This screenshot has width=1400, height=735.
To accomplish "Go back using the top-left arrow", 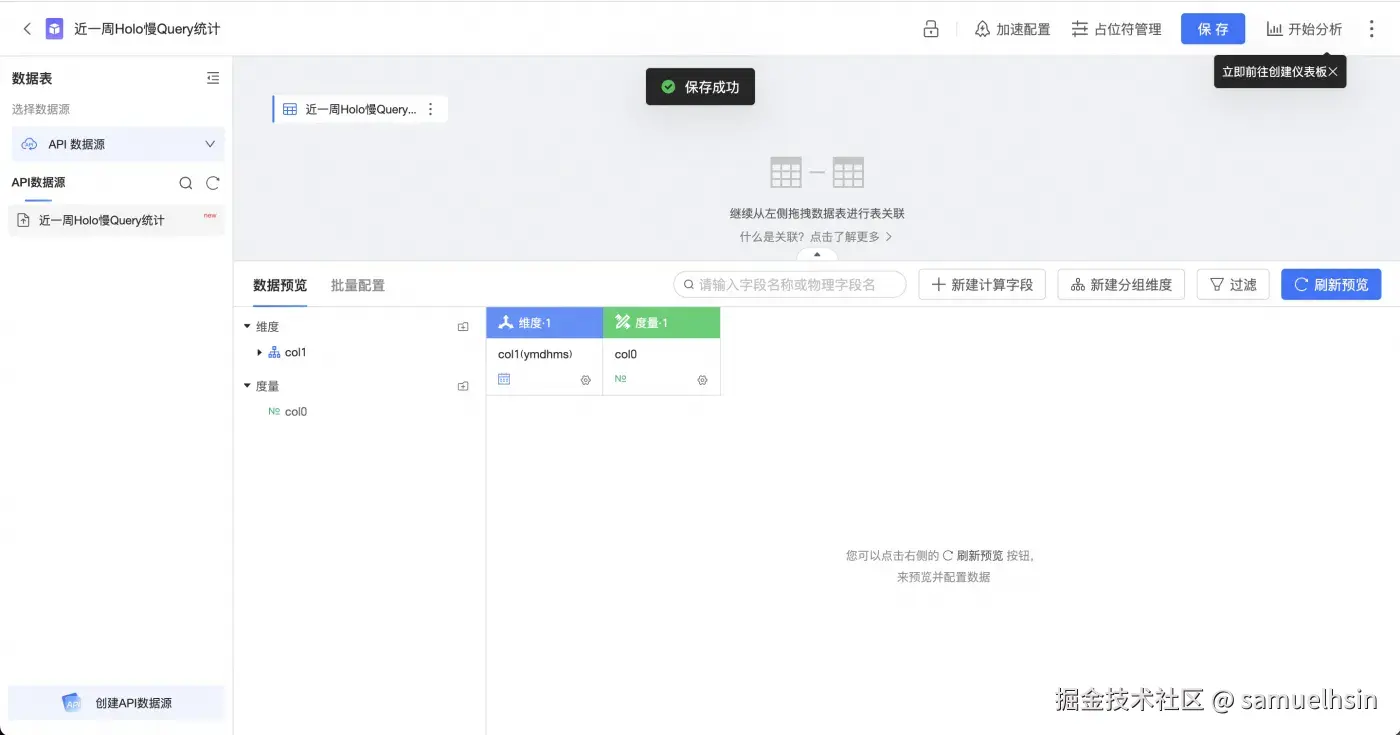I will click(x=27, y=29).
